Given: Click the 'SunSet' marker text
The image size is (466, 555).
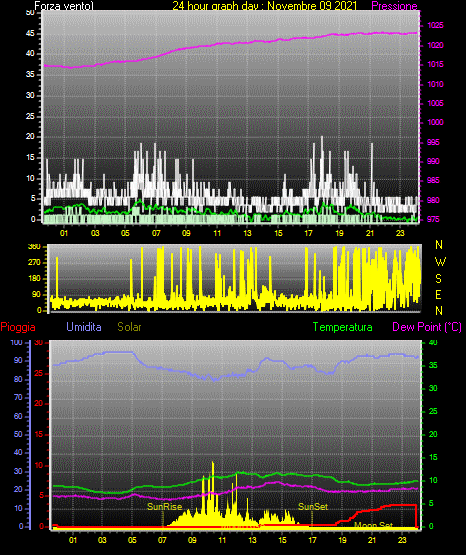Looking at the screenshot, I should click(313, 507).
